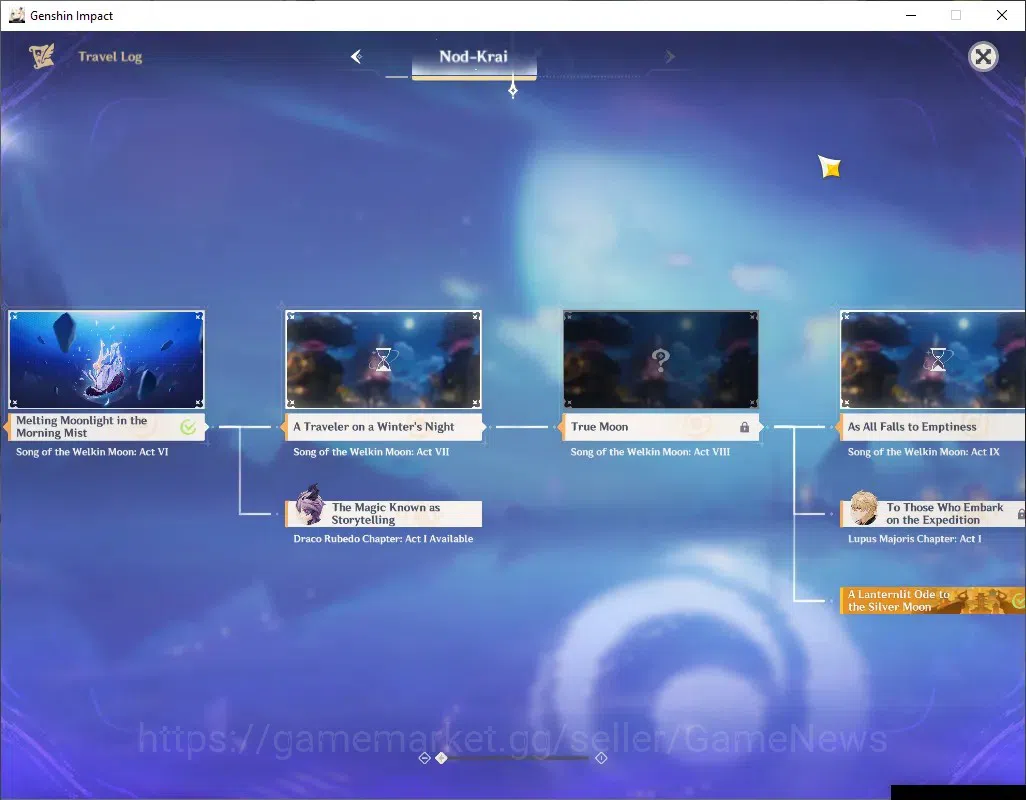
Task: Minimize the Genshin Impact window
Action: (x=910, y=15)
